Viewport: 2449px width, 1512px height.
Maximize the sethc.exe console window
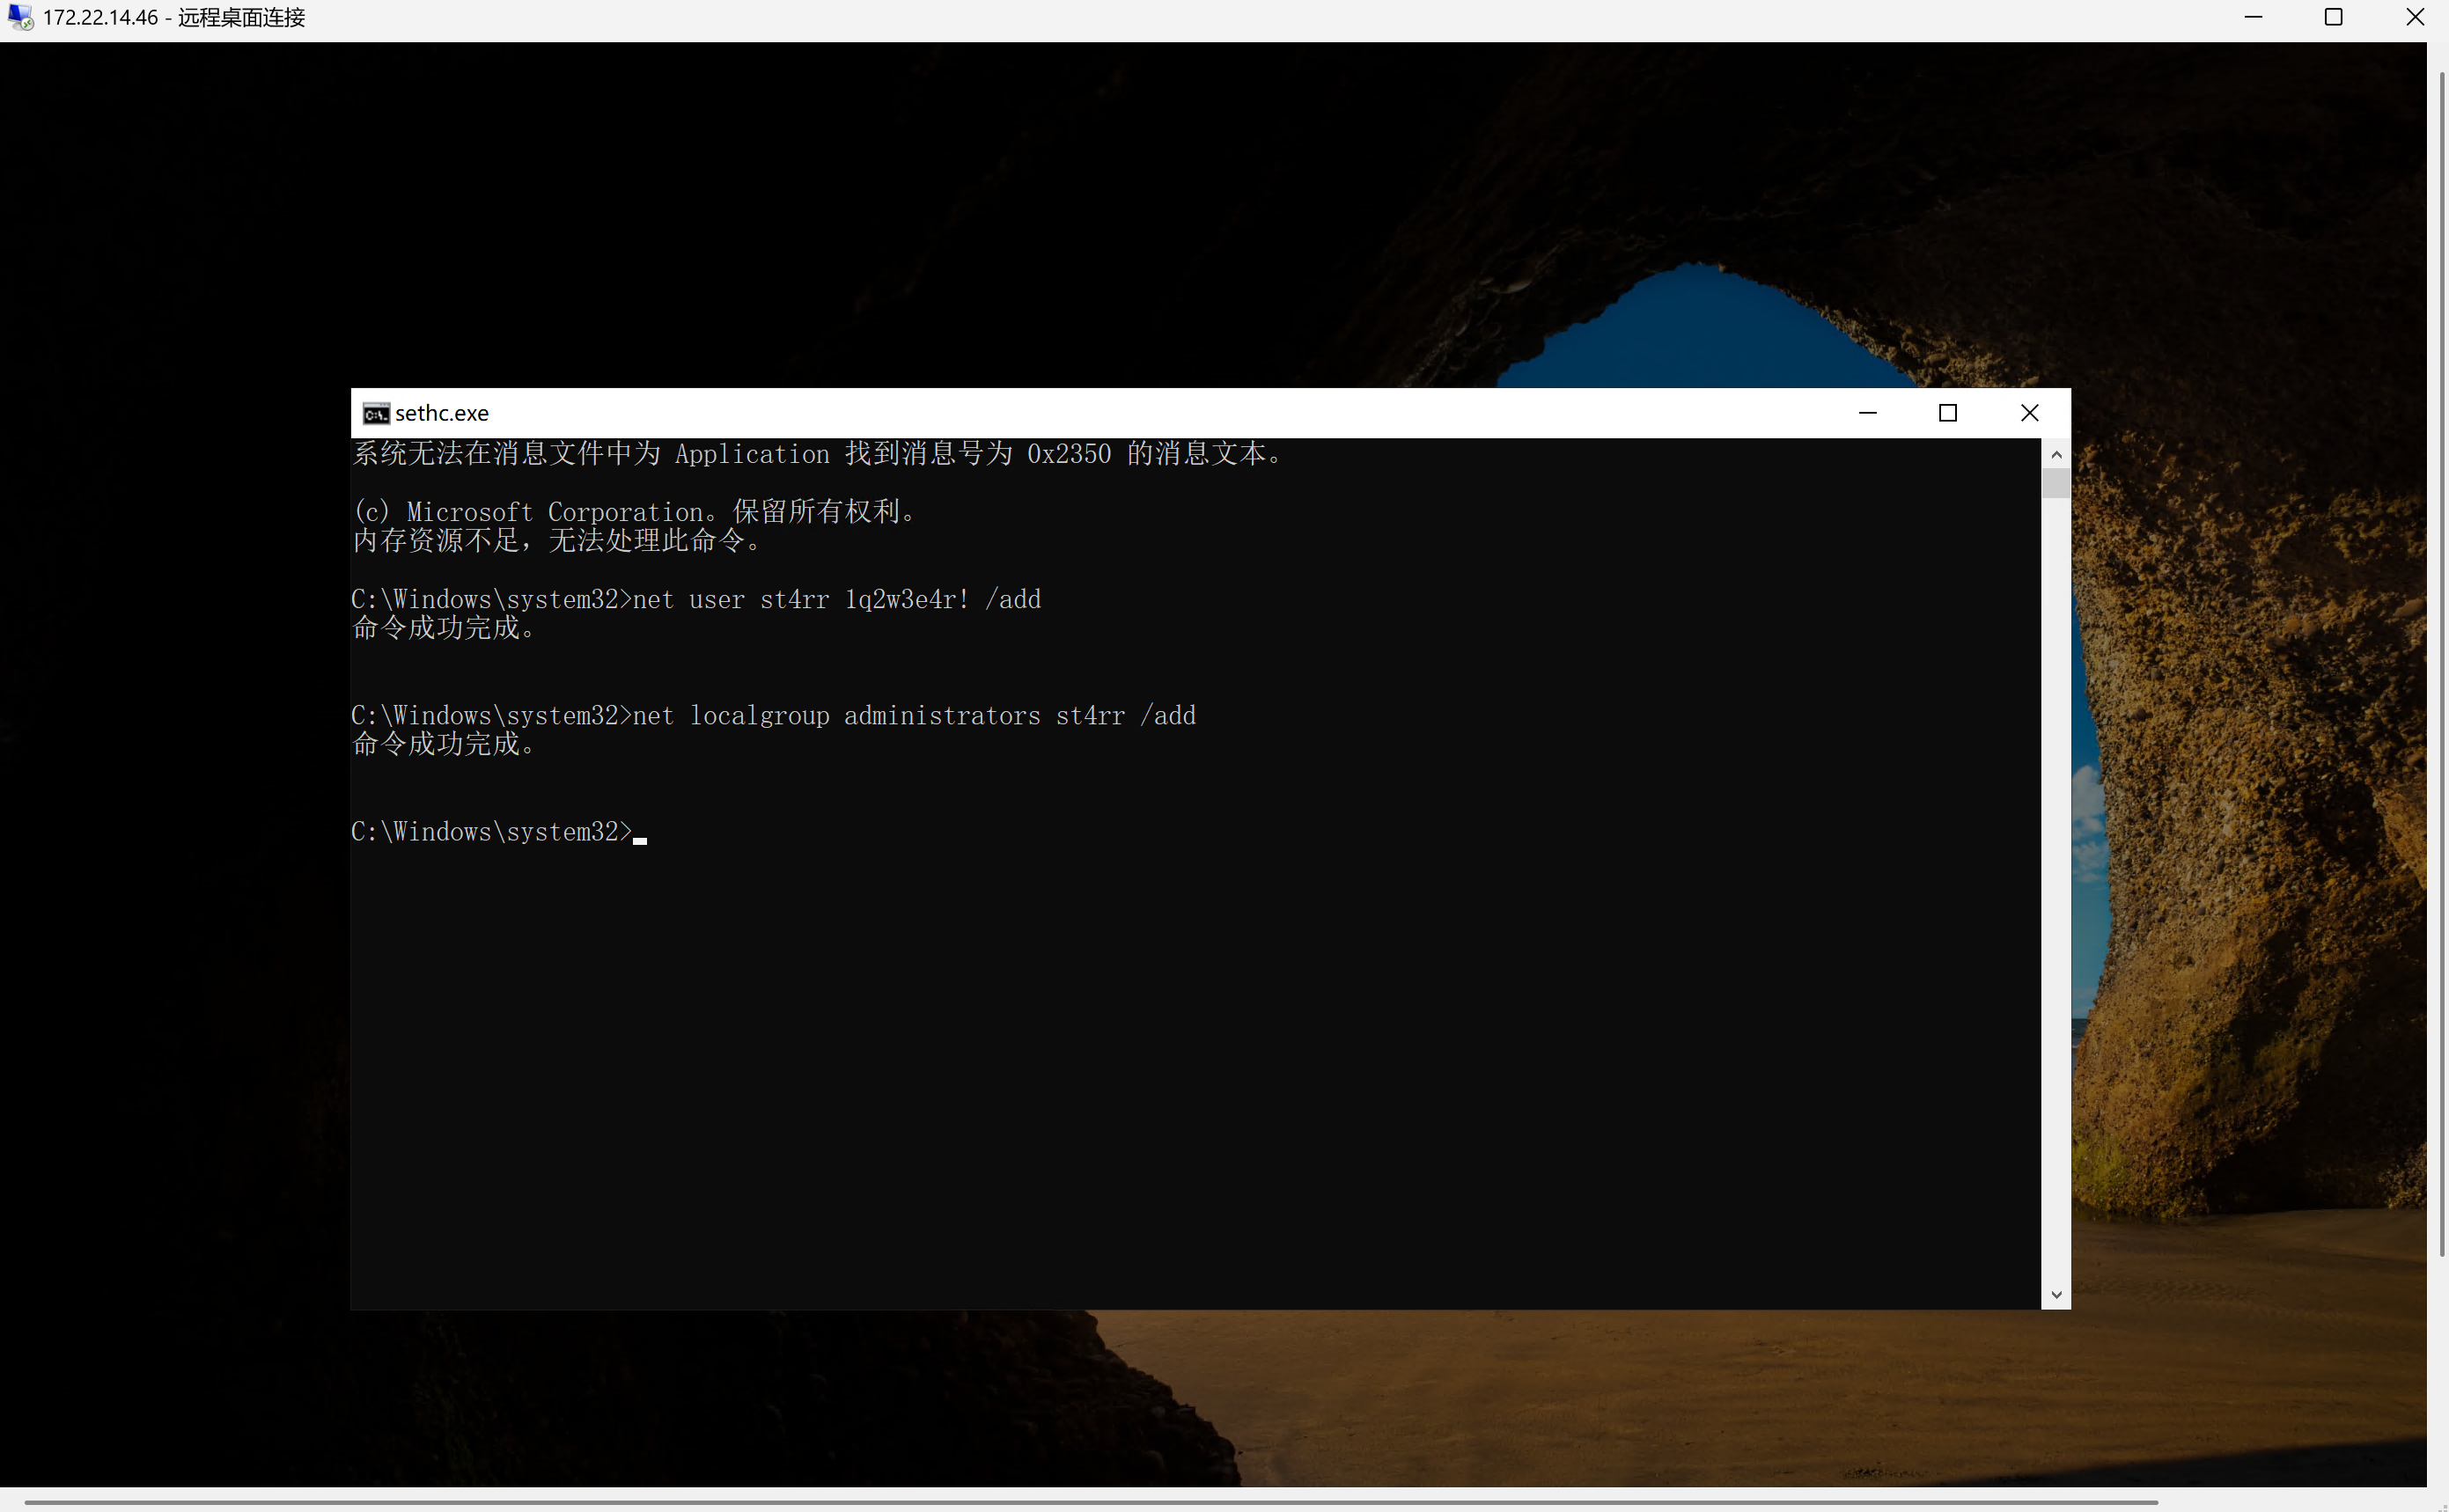click(1947, 413)
